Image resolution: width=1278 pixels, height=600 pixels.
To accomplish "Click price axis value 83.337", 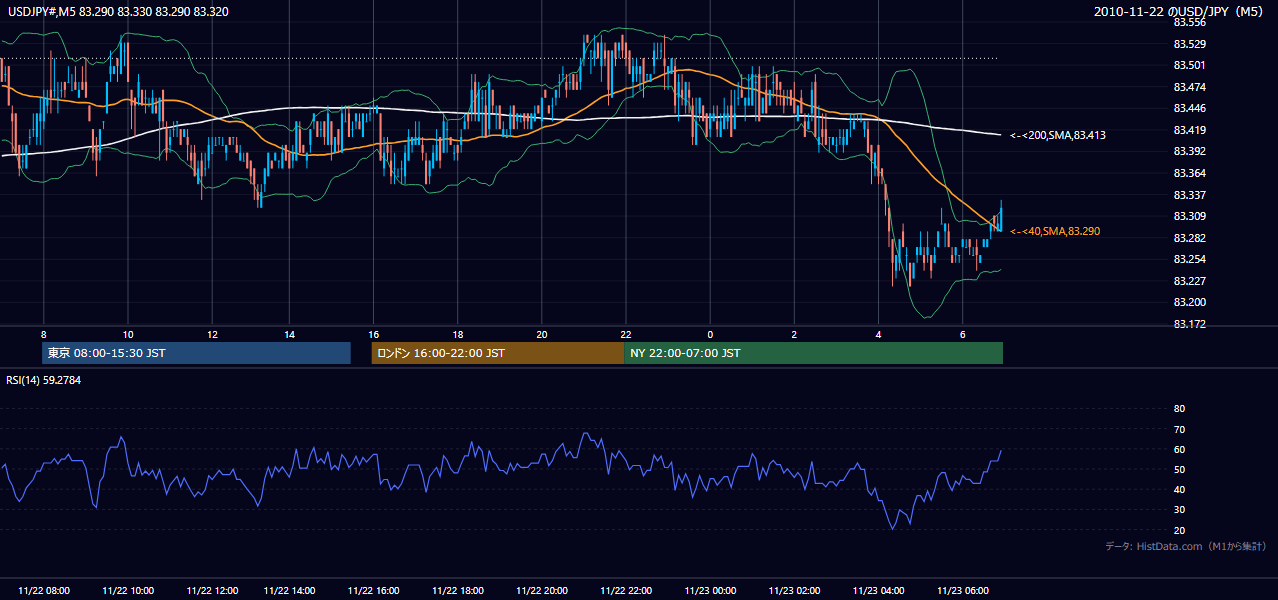I will pos(1189,195).
